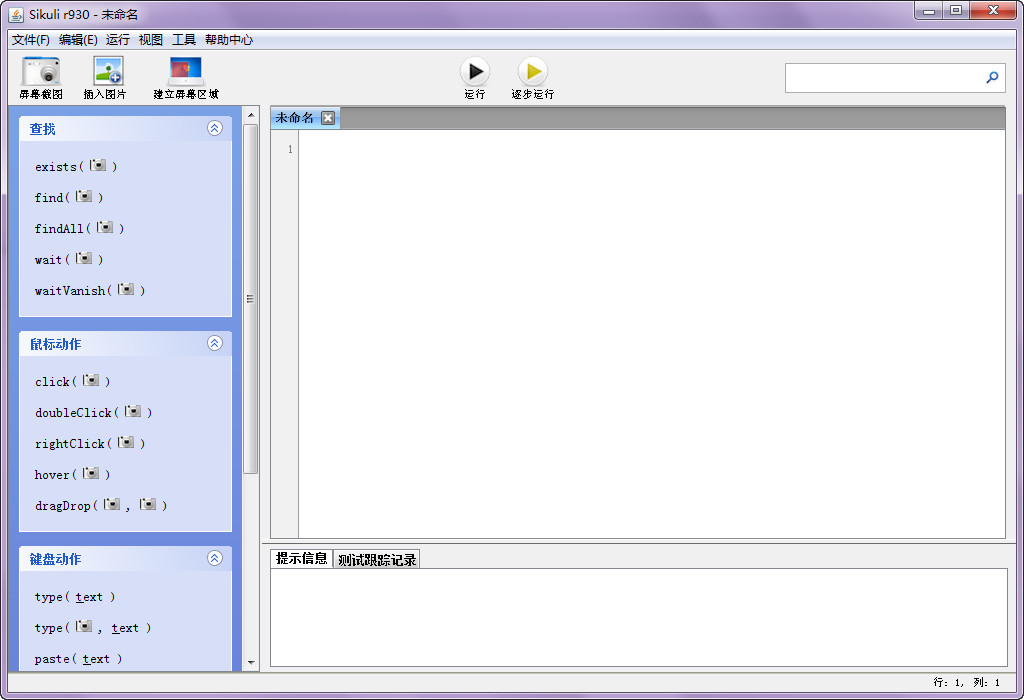Click line number 1 in gutter
The height and width of the screenshot is (700, 1024).
click(290, 150)
